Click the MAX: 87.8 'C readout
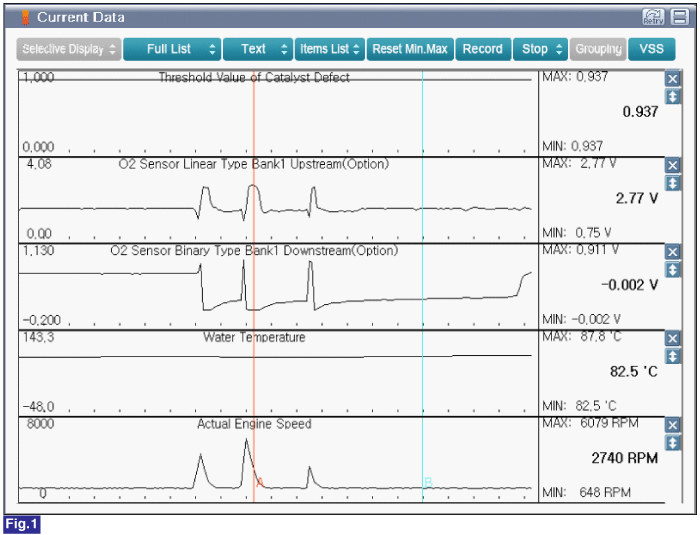Viewport: 700px width, 535px height. tap(582, 336)
